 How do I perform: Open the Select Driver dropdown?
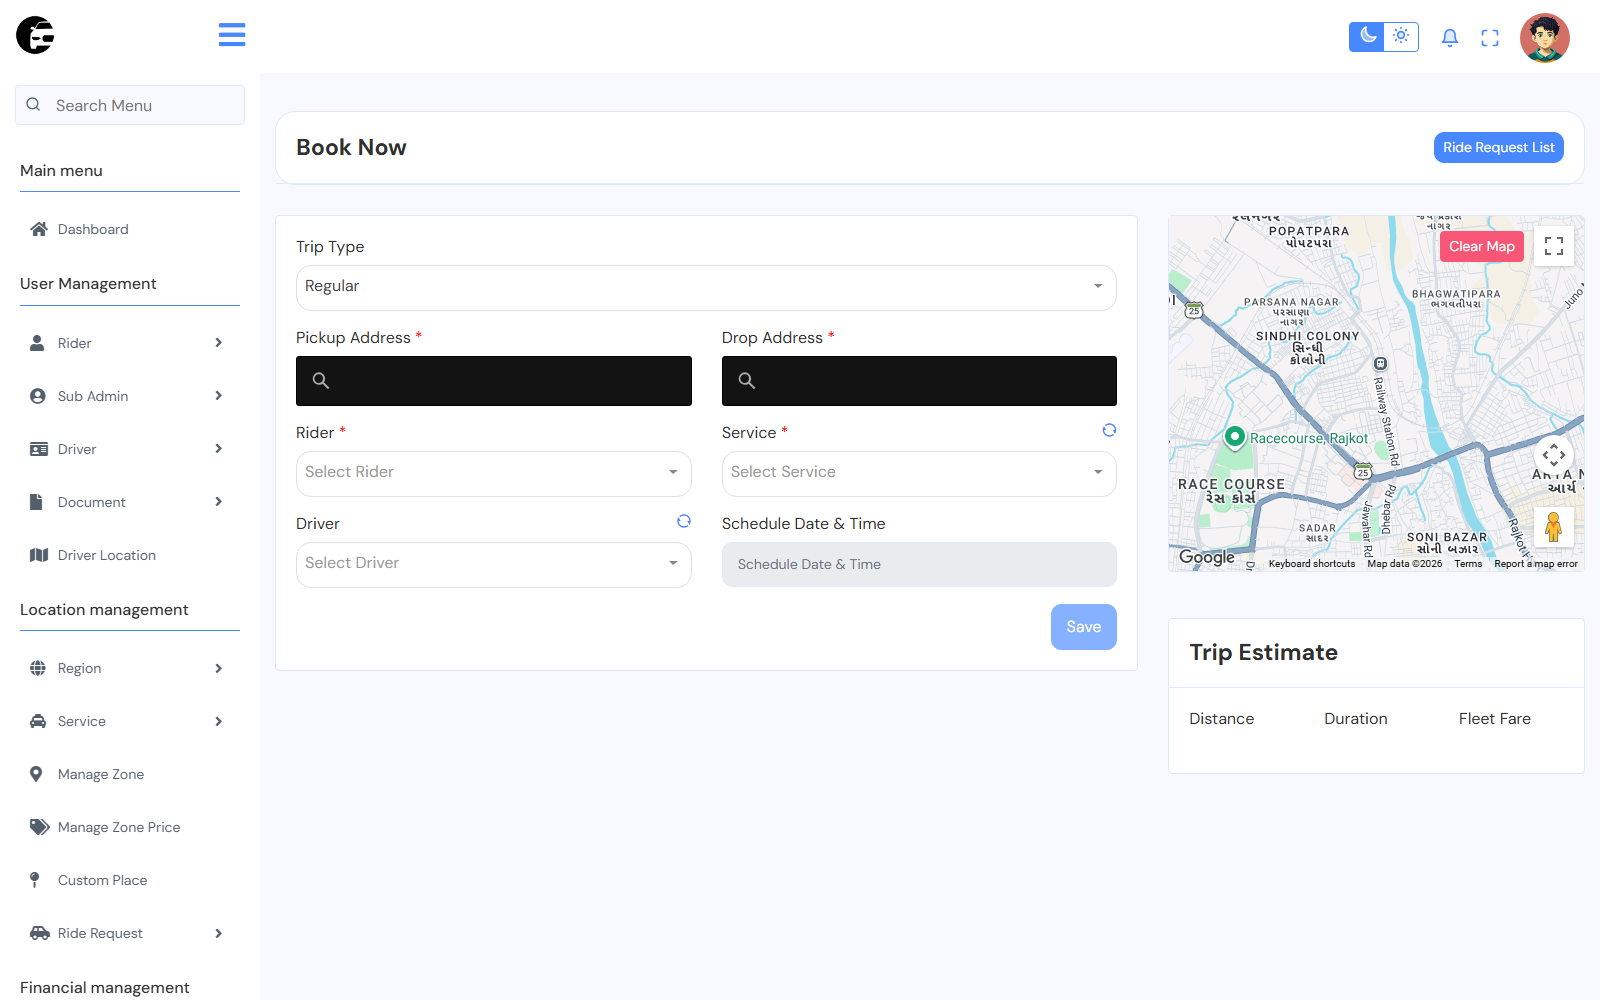494,565
